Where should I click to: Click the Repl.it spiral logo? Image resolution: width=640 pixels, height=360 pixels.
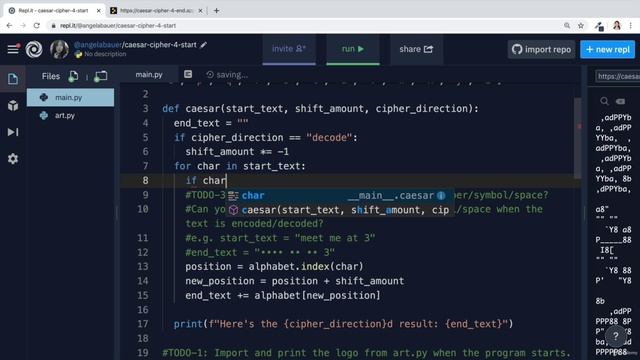pos(34,49)
